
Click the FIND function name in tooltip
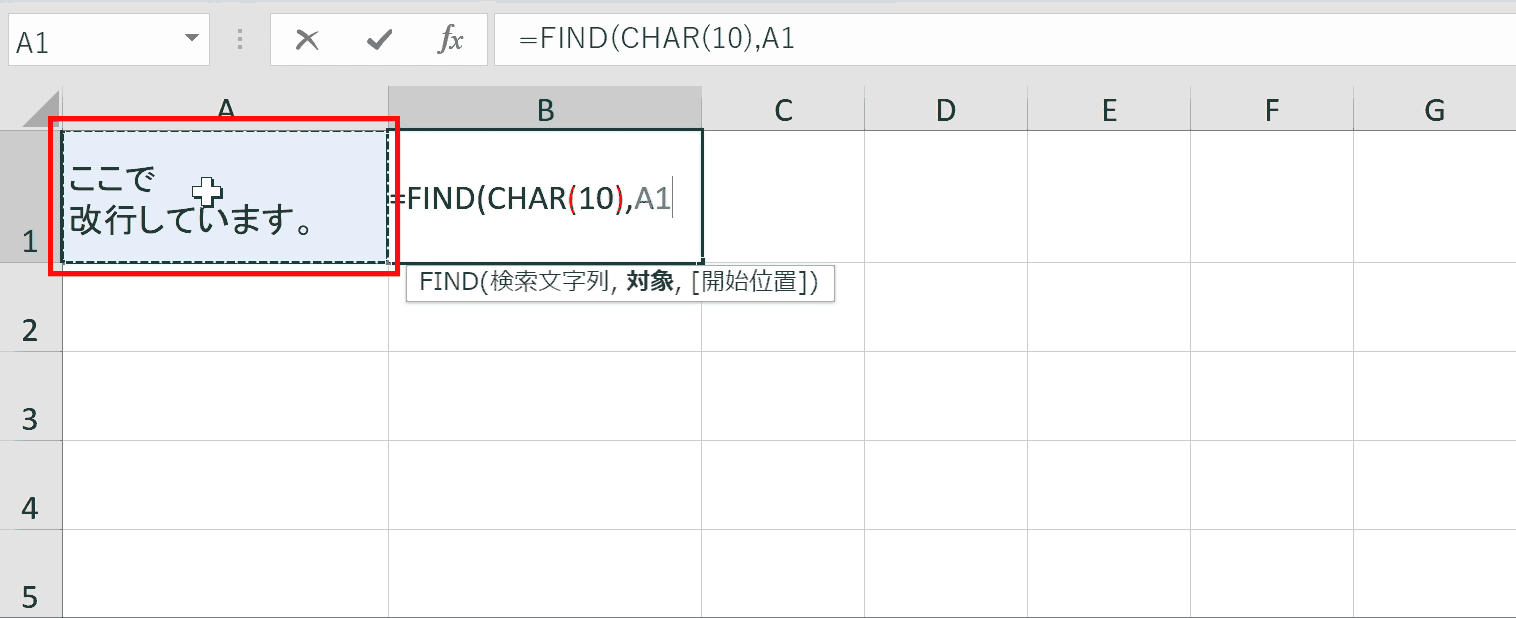449,283
